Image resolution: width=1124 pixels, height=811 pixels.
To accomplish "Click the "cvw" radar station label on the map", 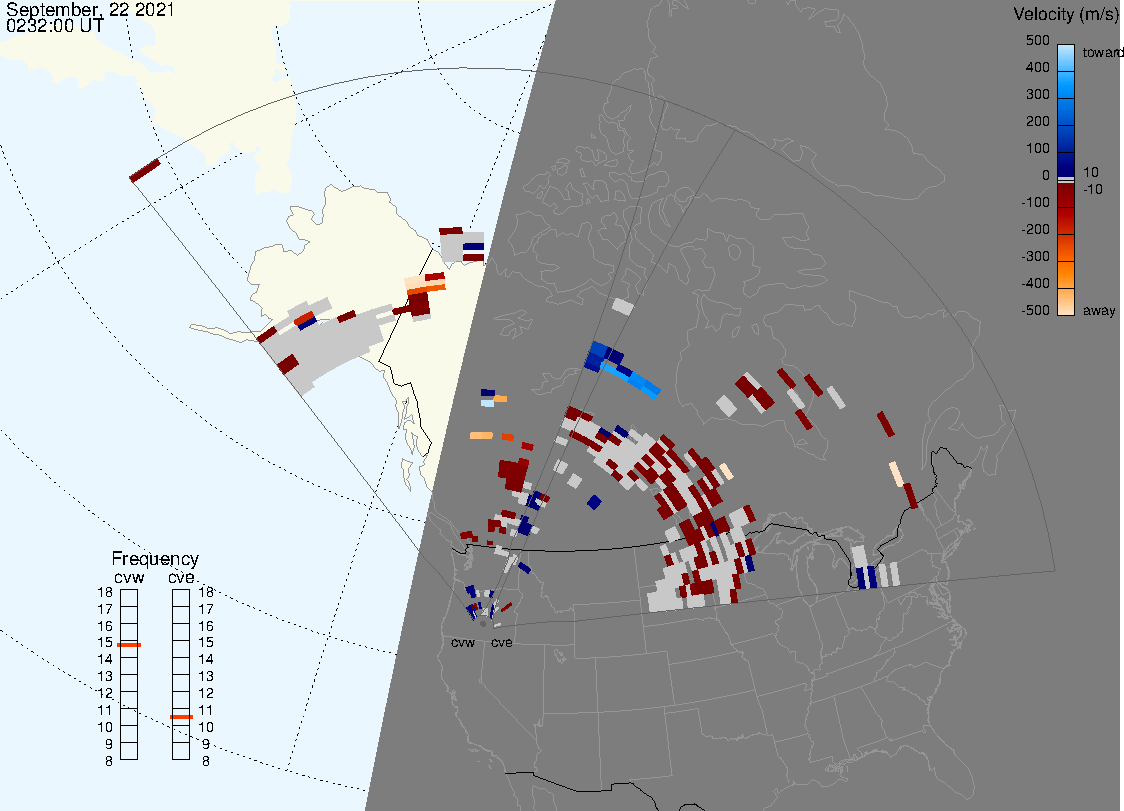I will click(x=463, y=642).
